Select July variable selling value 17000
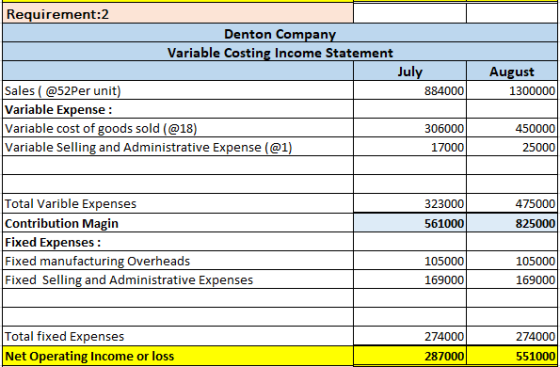Viewport: 560px width, 367px height. [x=447, y=147]
